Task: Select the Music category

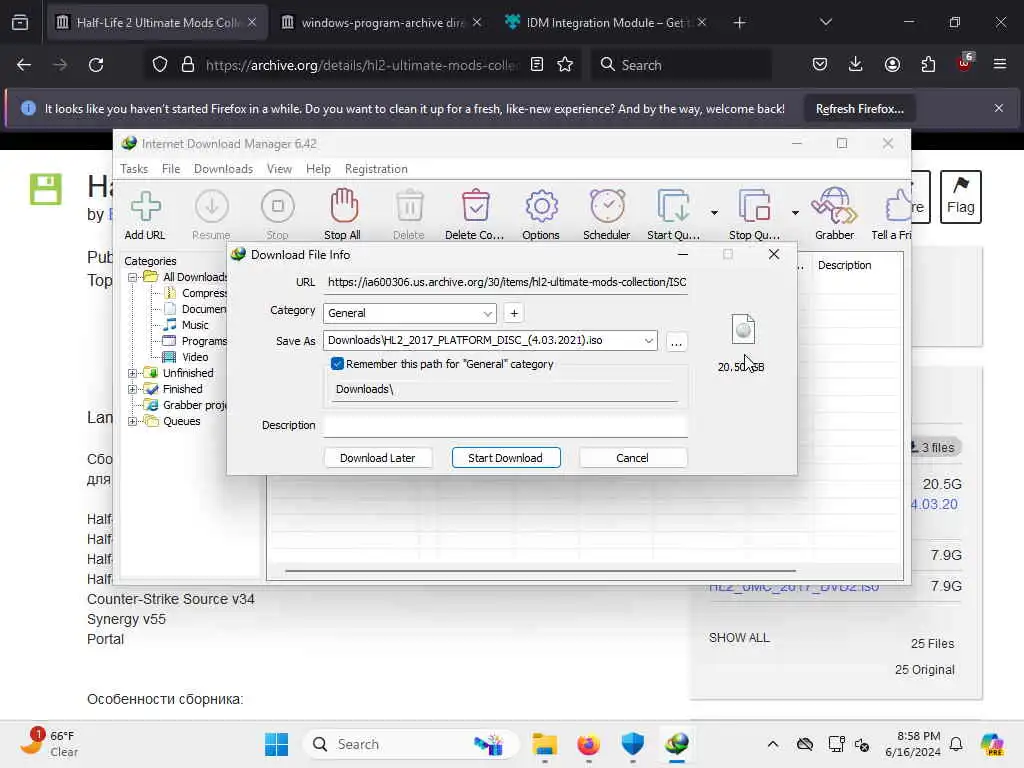Action: [x=195, y=325]
